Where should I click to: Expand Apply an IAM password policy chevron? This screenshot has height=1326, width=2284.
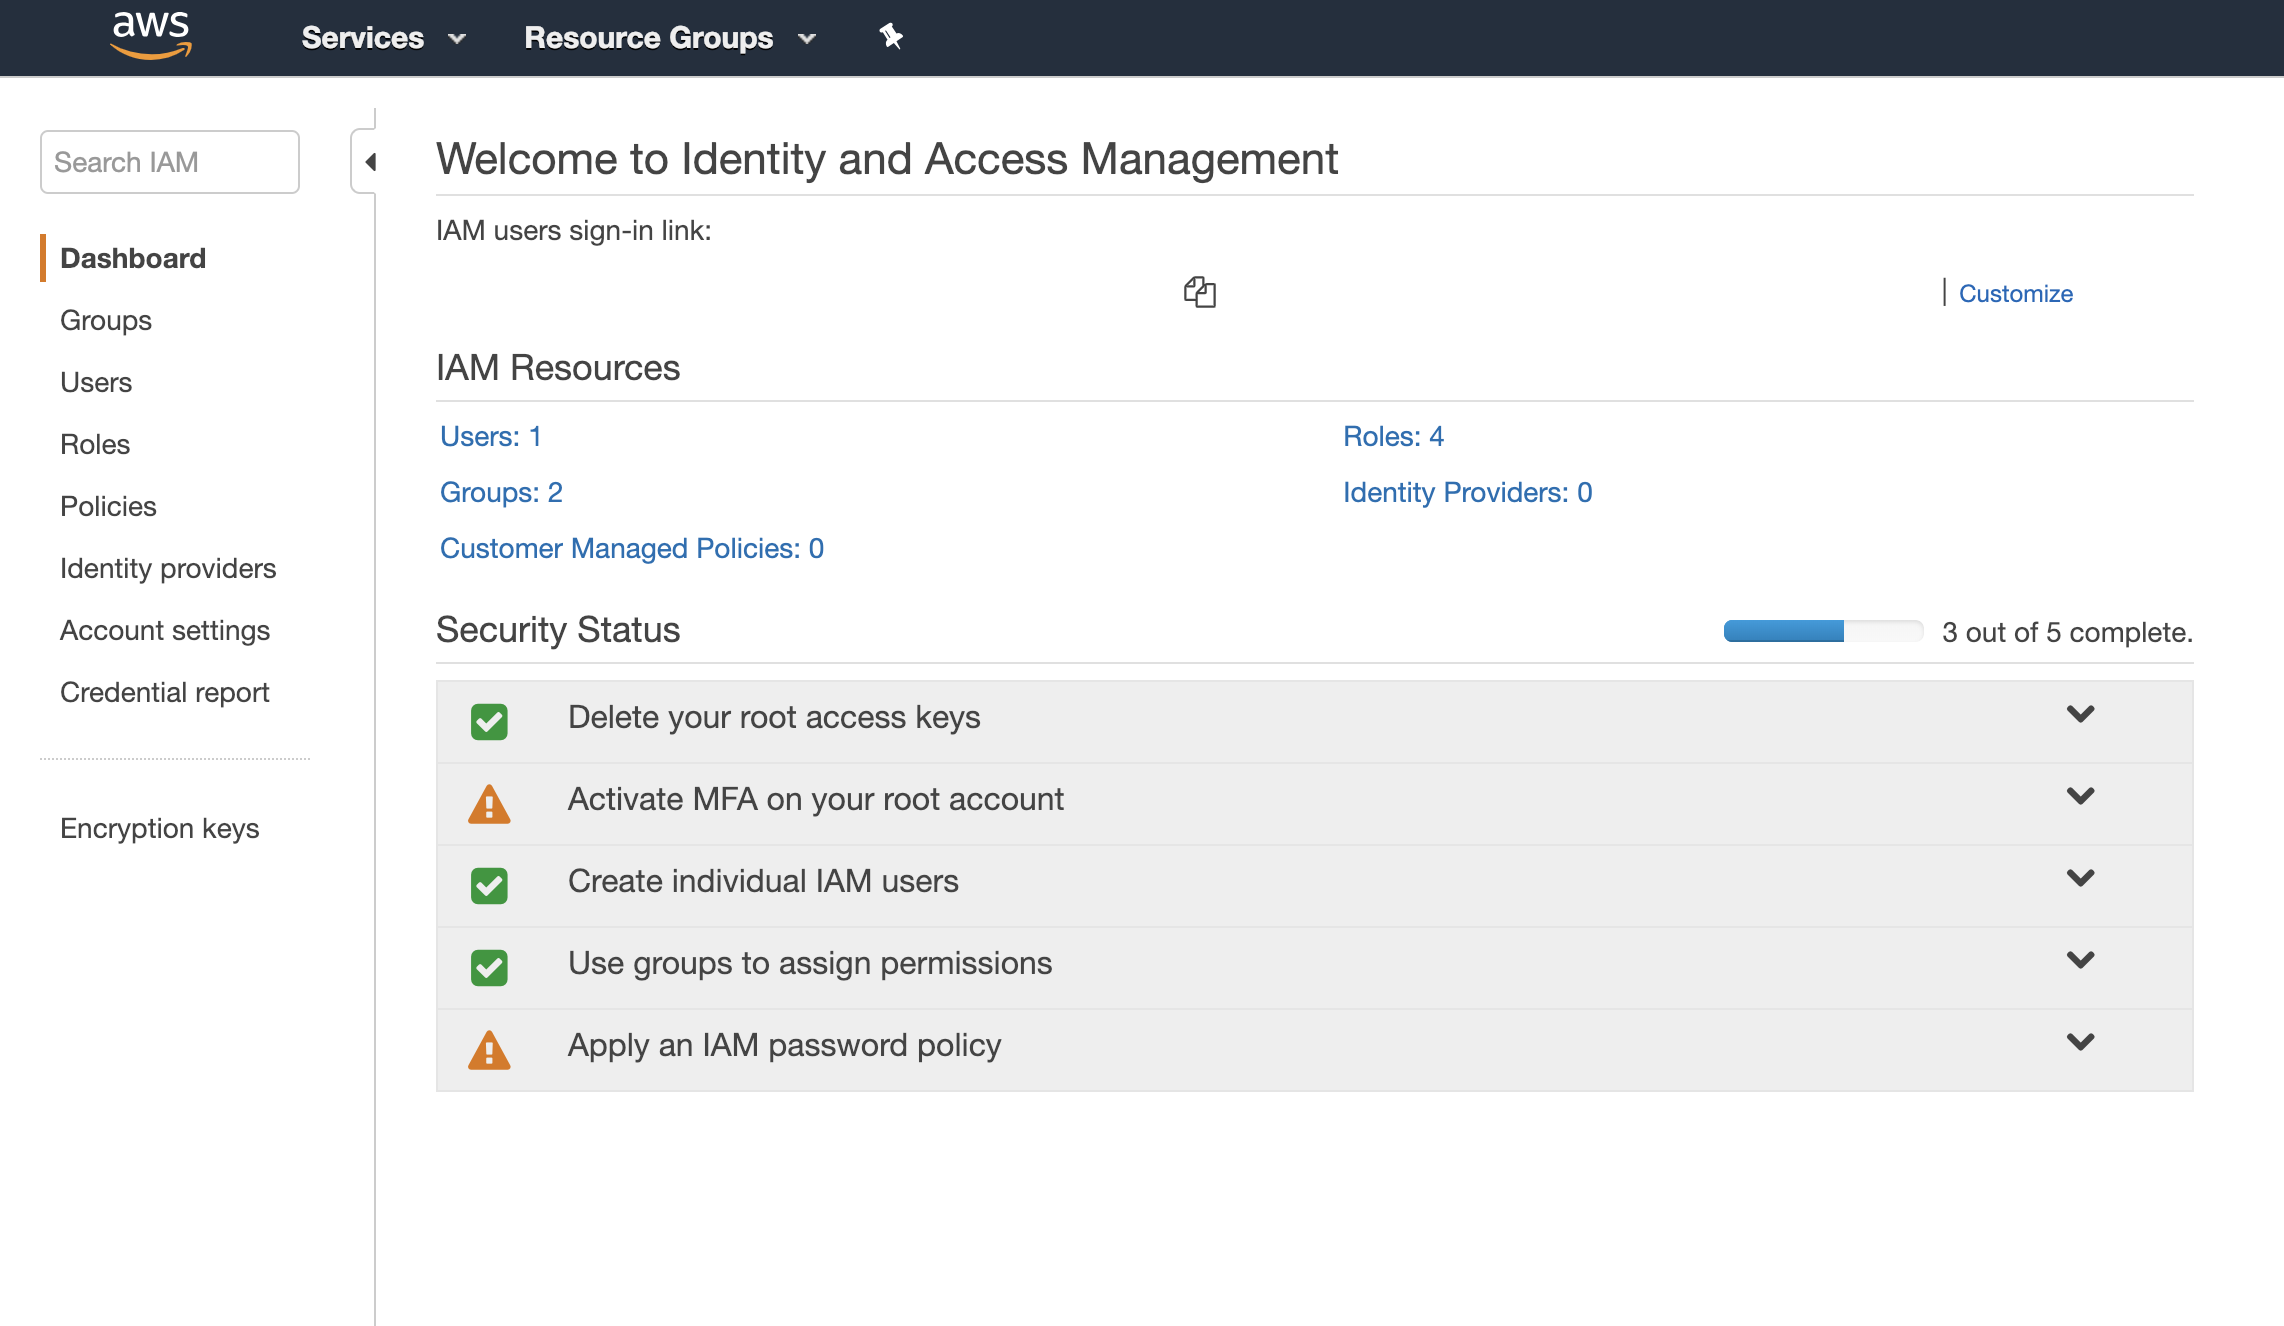pyautogui.click(x=2080, y=1042)
